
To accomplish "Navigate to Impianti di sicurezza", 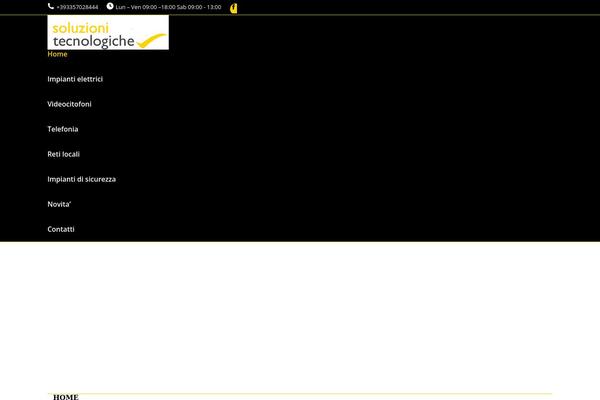I will 82,179.
